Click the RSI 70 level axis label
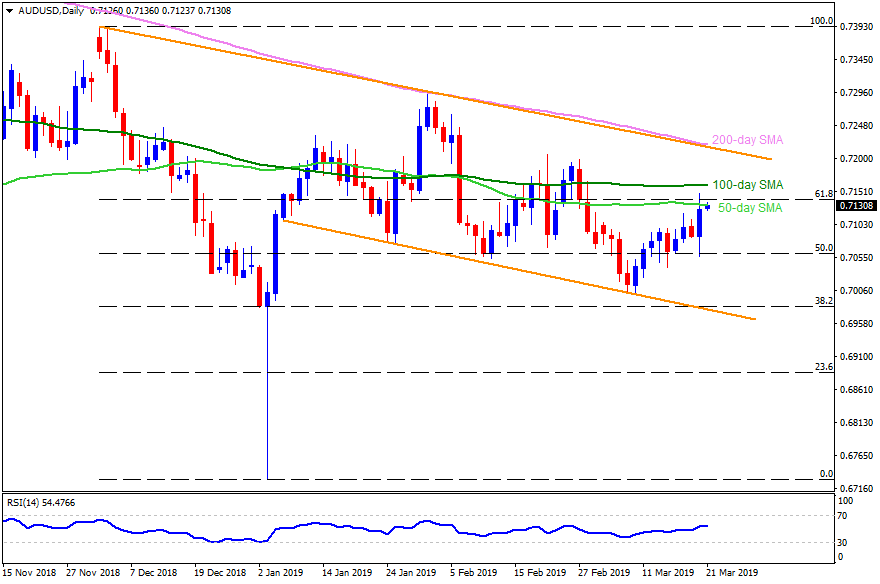The width and height of the screenshot is (880, 584). click(843, 516)
